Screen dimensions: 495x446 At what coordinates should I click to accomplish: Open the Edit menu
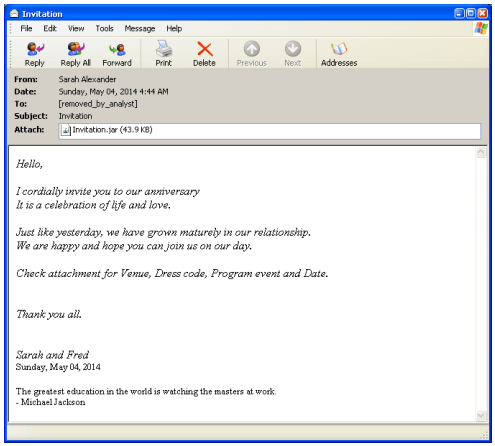pos(50,29)
